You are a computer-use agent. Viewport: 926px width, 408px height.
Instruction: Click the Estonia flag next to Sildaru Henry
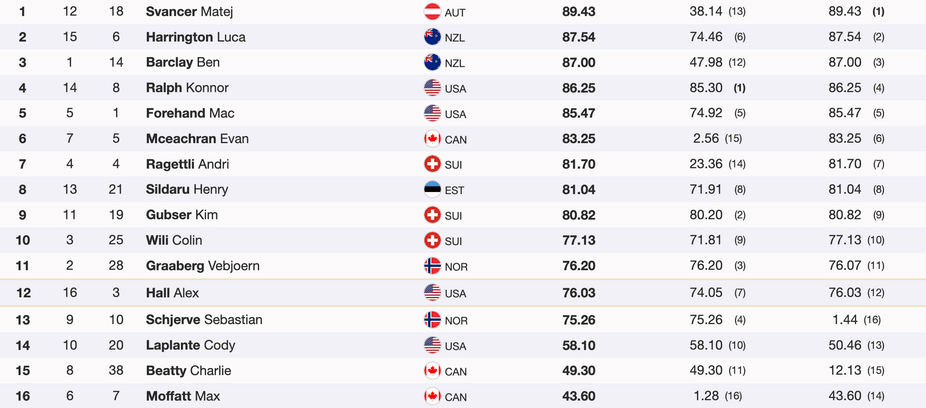[432, 189]
